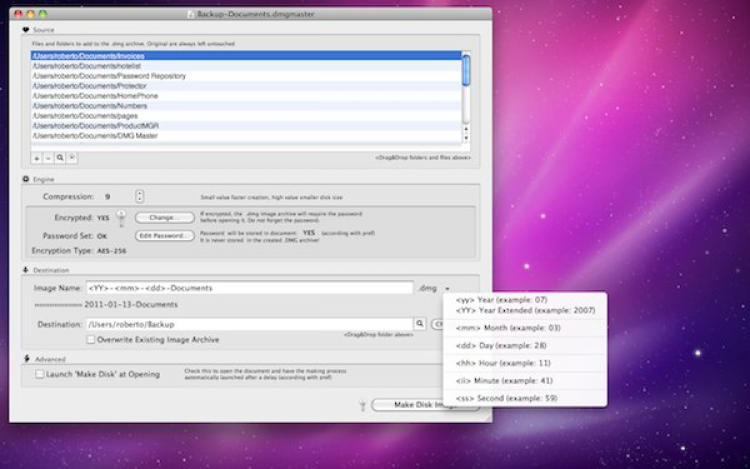Screen dimensions: 750x469
Task: Click inside the Image Name text field
Action: 248,288
